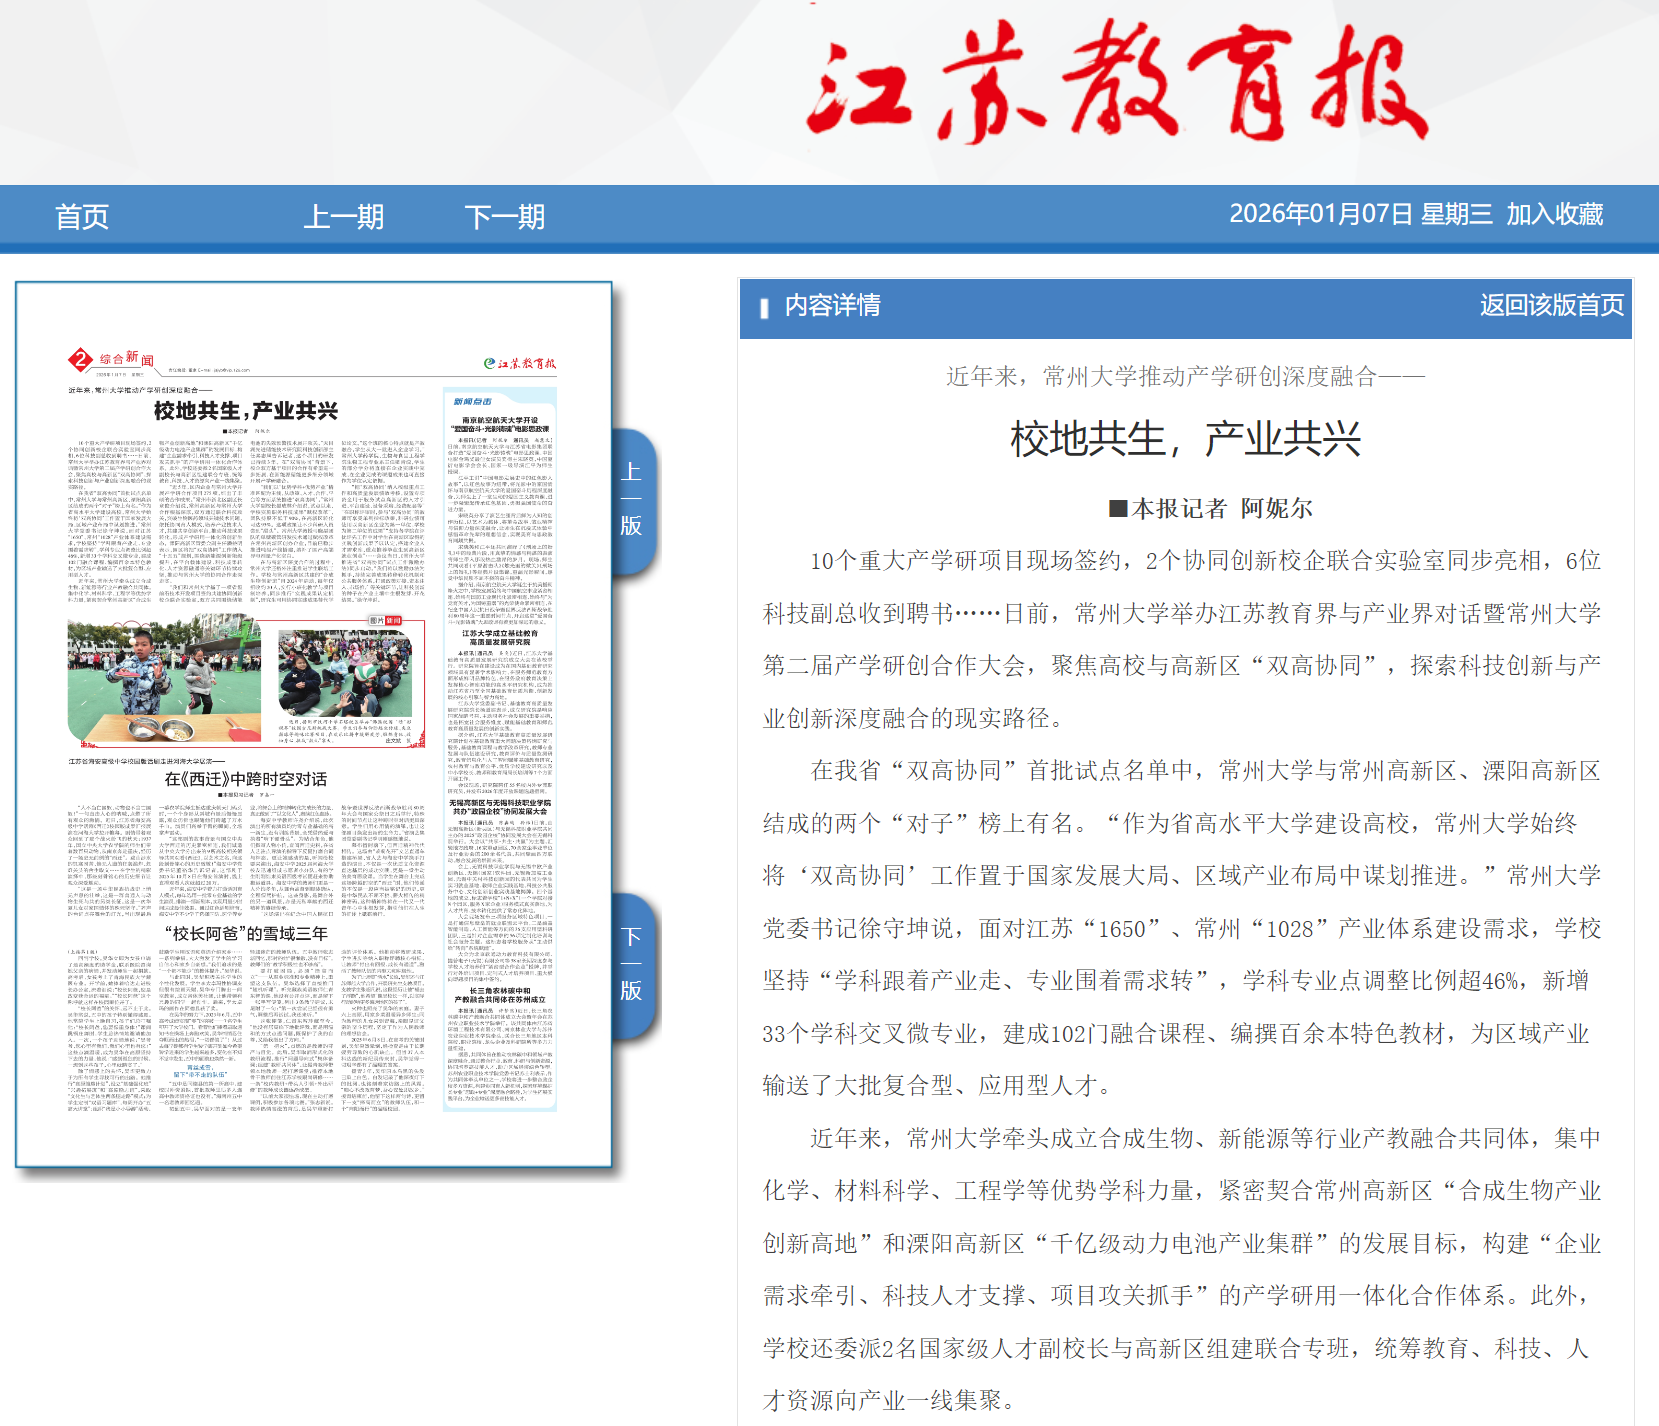The width and height of the screenshot is (1659, 1426).
Task: Go to the previous issue via 上一期
Action: (343, 217)
